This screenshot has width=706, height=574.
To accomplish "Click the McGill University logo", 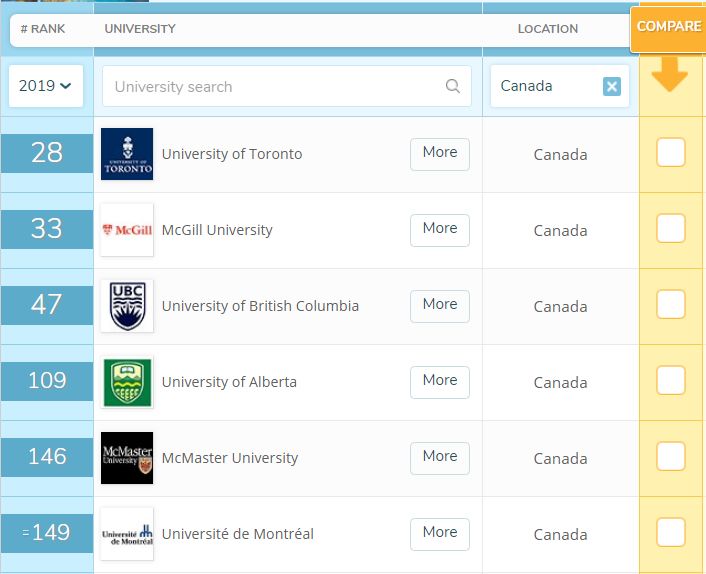I will 127,230.
